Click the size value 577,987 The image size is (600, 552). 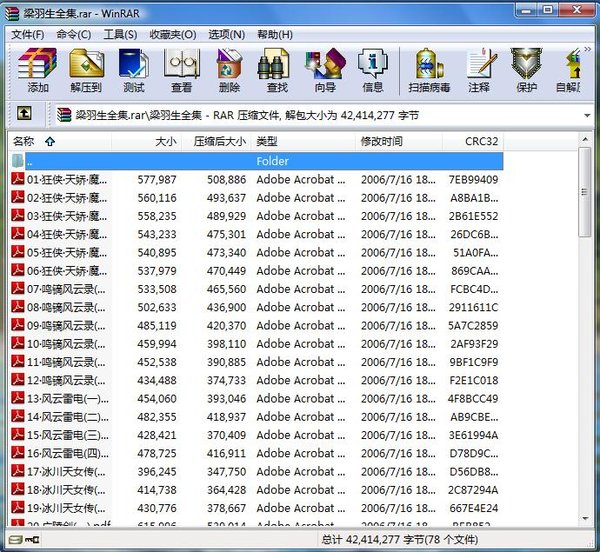tap(157, 179)
